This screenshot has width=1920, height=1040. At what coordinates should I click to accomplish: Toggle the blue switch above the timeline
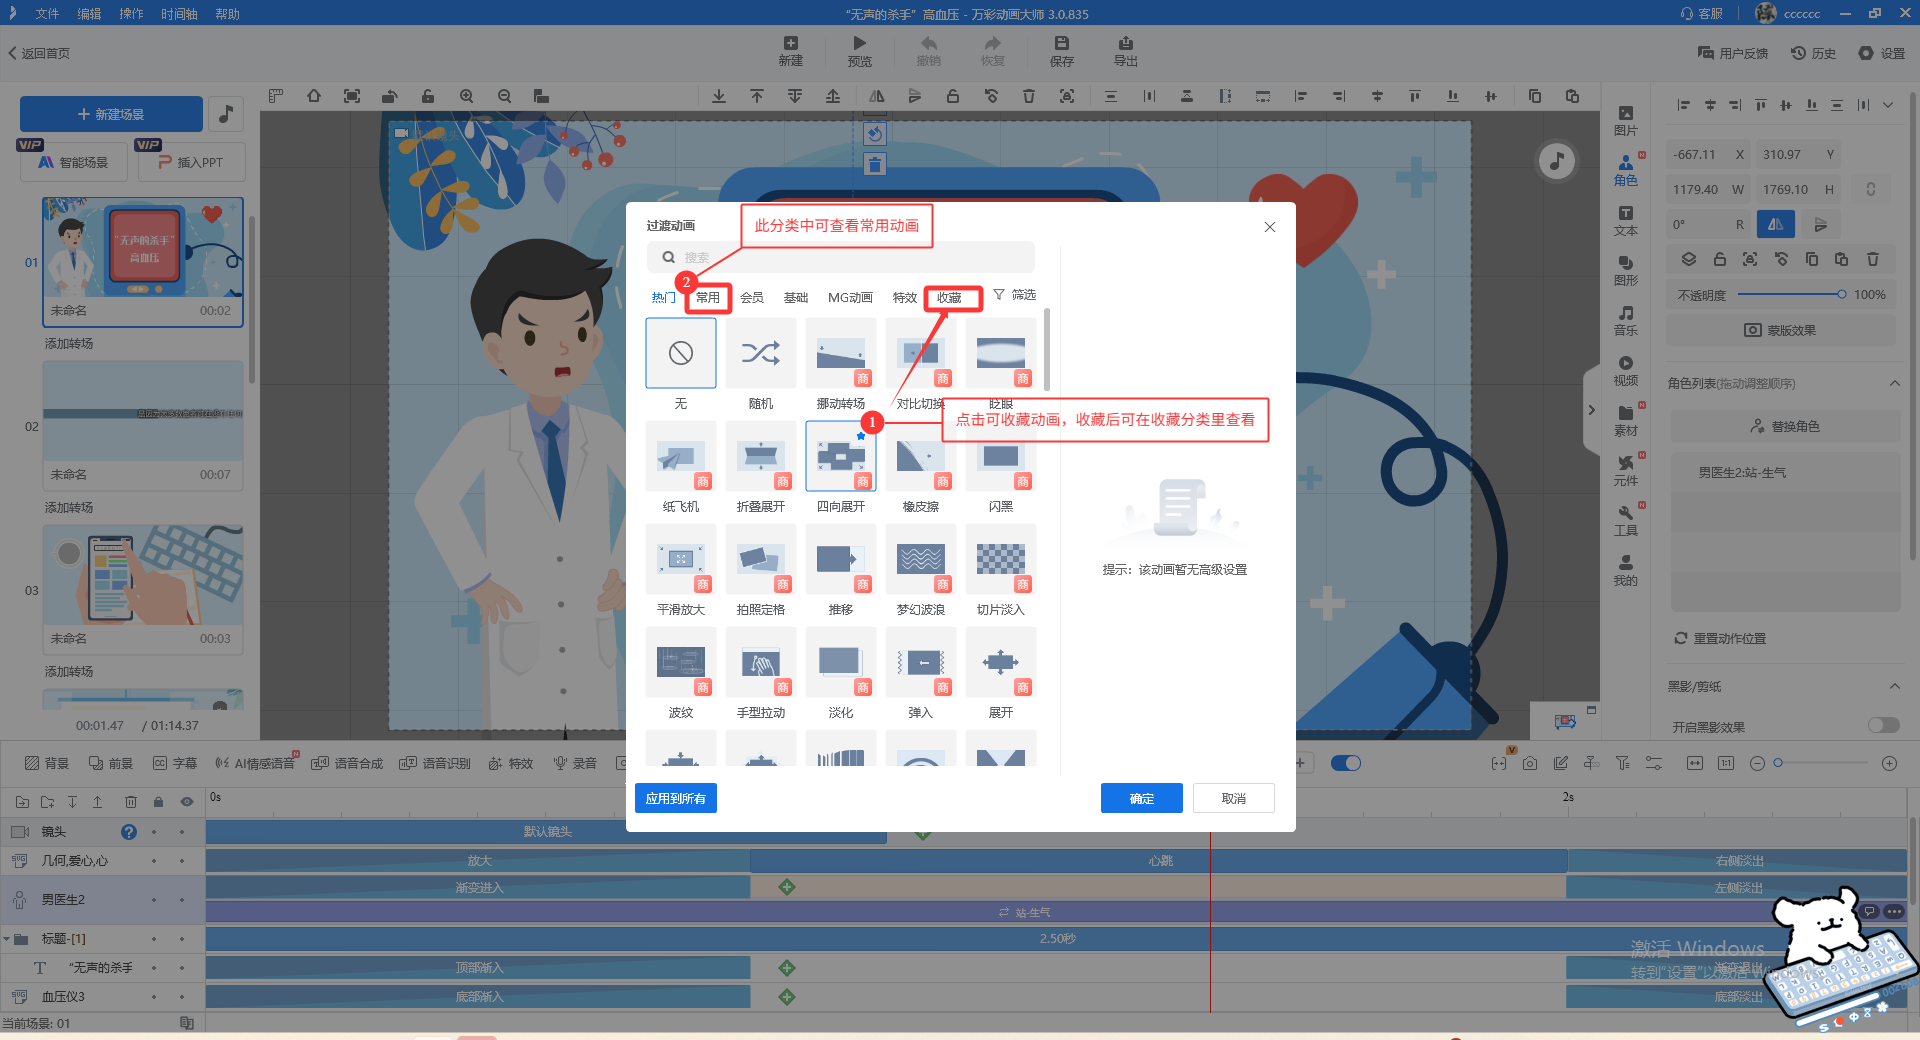[x=1346, y=763]
